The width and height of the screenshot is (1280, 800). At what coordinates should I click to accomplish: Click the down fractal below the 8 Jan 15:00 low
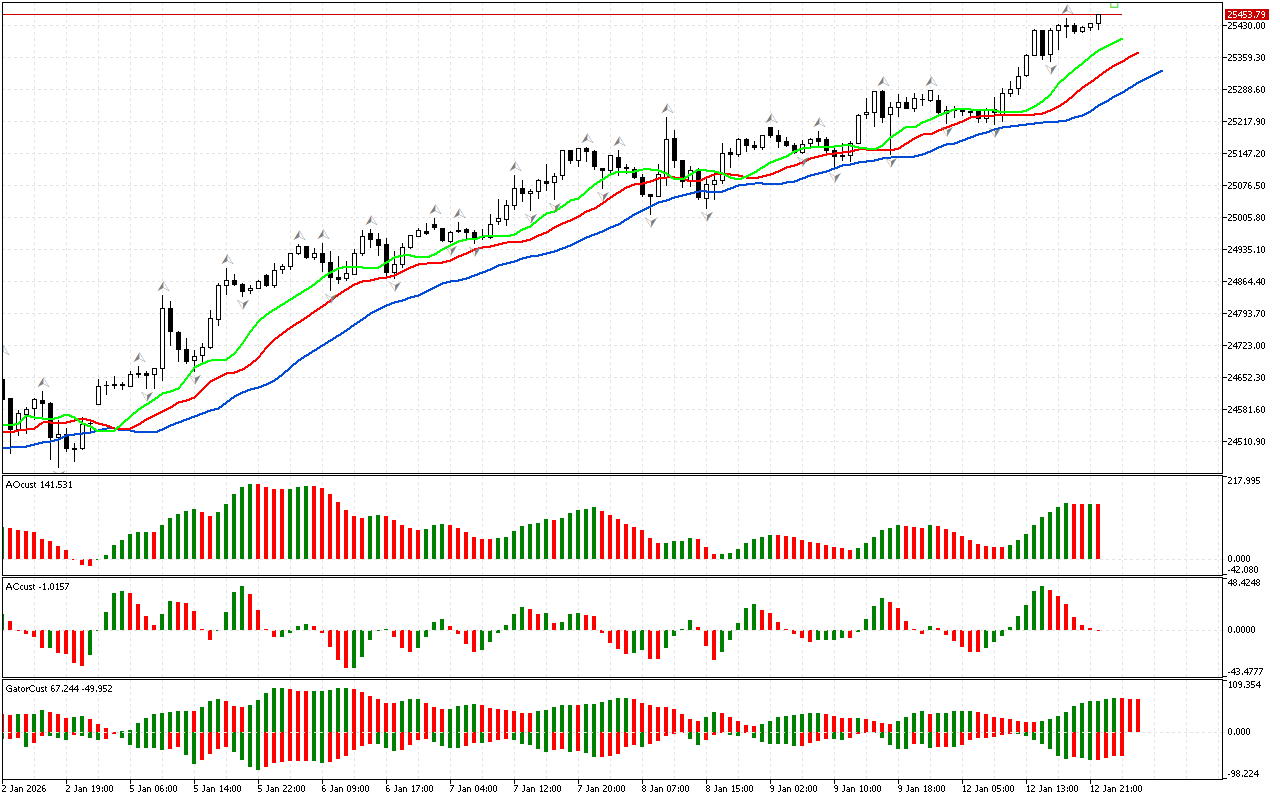pos(707,215)
